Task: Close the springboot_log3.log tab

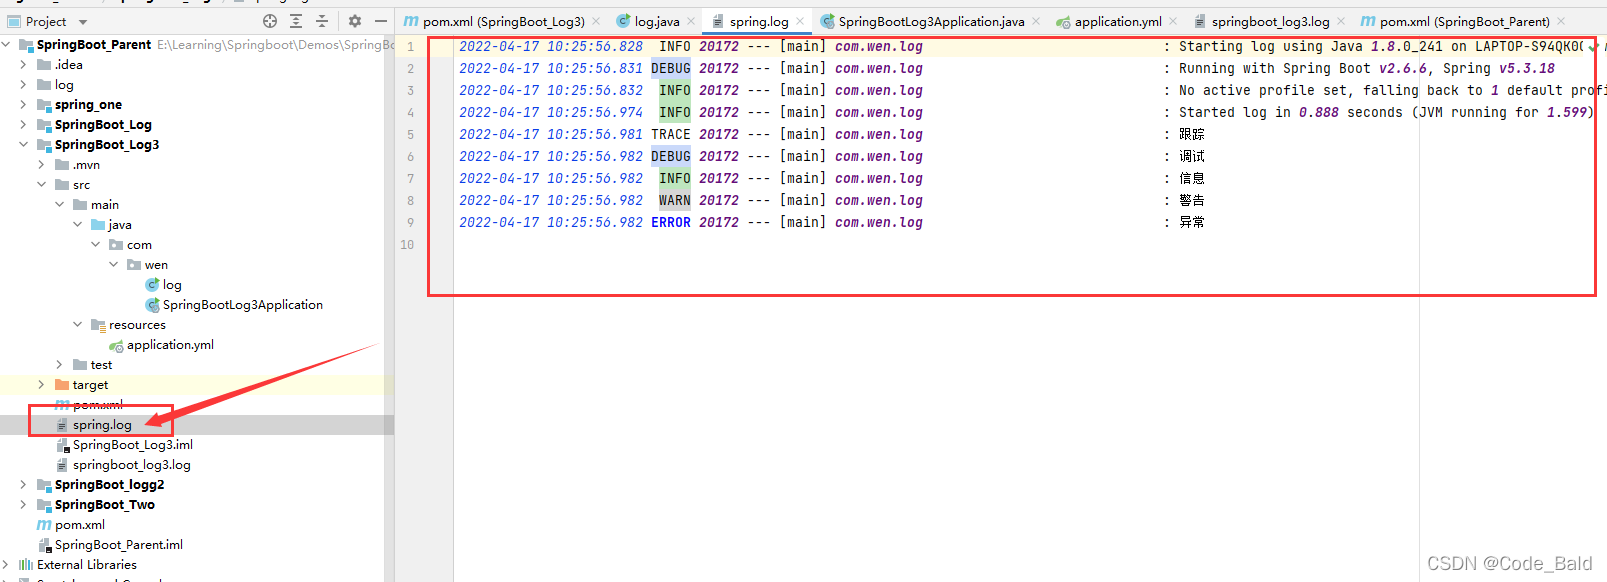Action: click(1341, 21)
